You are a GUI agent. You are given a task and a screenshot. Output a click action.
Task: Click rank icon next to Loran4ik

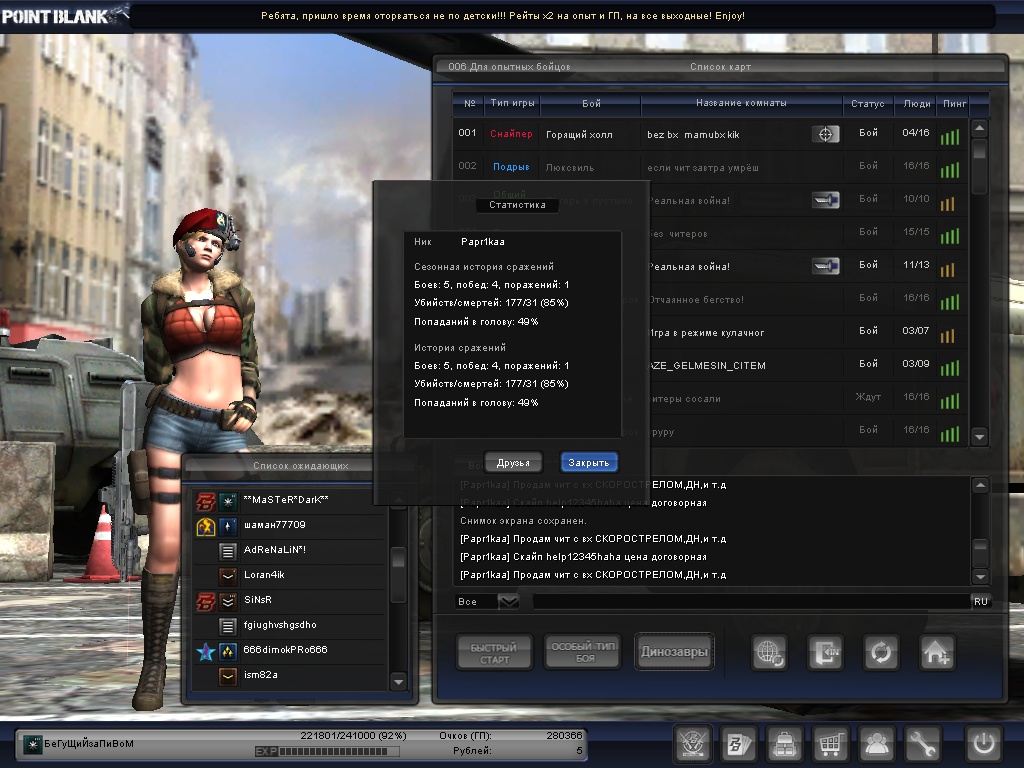(x=227, y=576)
